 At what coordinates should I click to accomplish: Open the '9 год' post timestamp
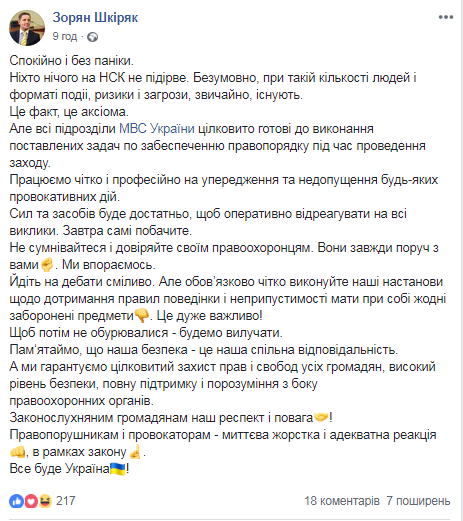(65, 36)
